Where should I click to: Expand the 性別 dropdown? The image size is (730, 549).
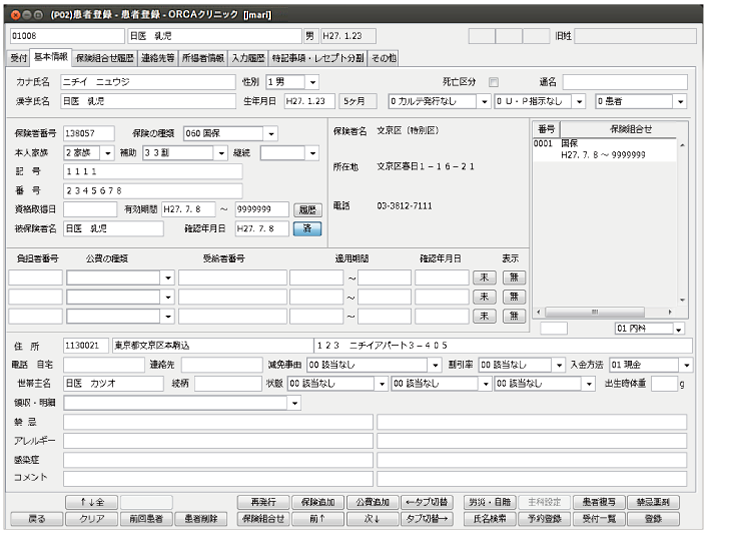[312, 82]
